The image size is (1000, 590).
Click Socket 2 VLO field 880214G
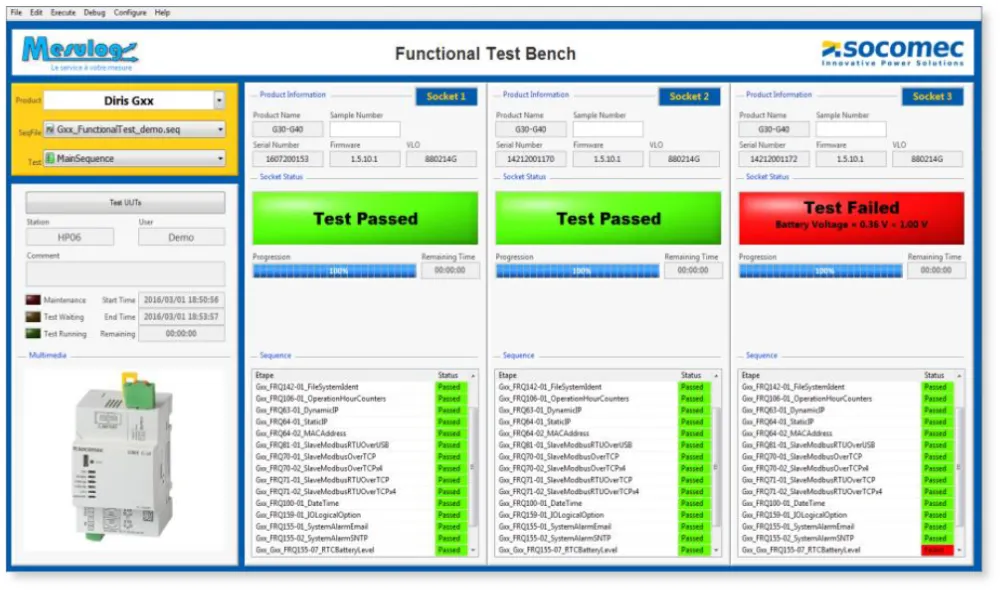coord(684,159)
